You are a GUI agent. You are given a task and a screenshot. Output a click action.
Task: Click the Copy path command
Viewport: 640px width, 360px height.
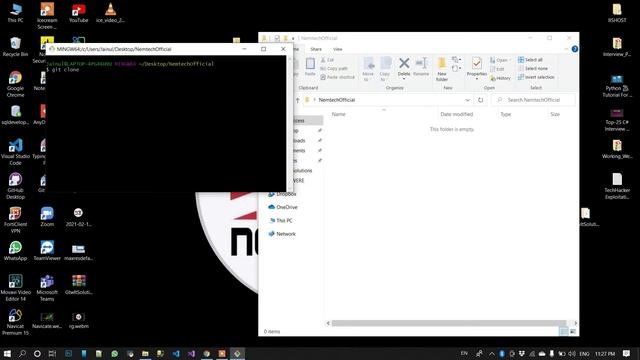pos(333,69)
